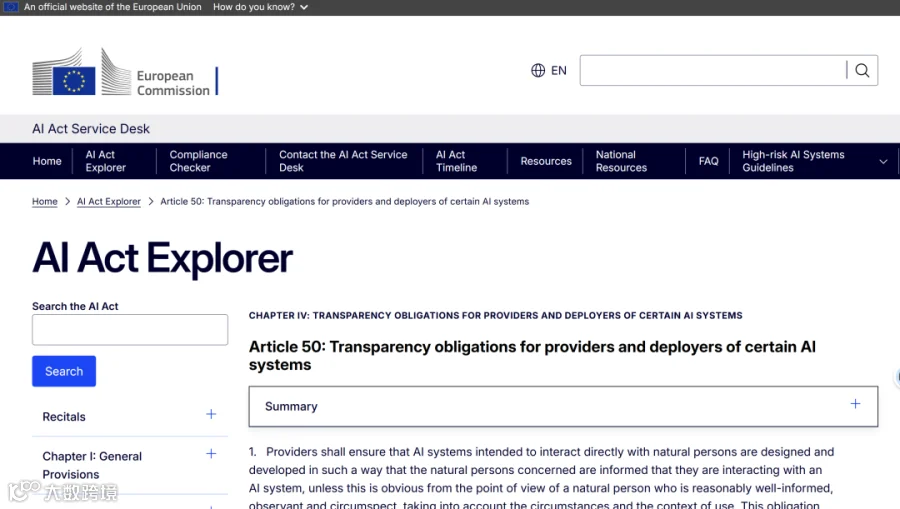Click the blue Search button

[x=64, y=371]
